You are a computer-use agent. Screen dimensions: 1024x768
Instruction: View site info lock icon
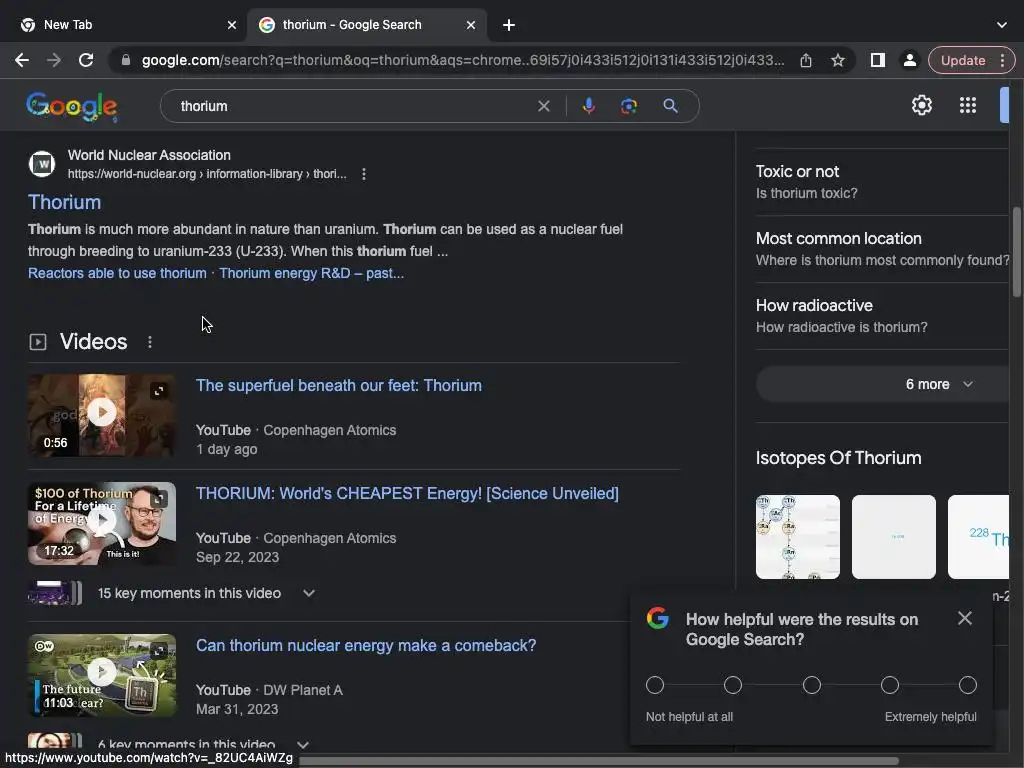point(126,61)
